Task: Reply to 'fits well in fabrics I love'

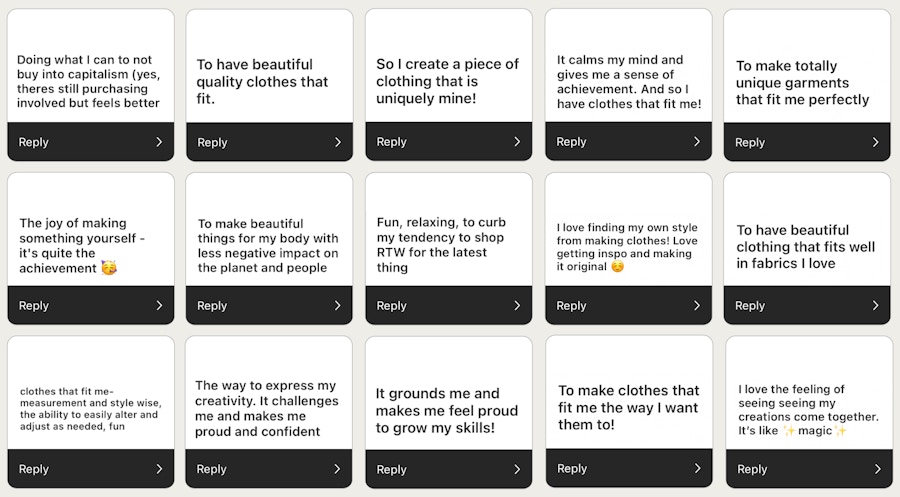Action: pyautogui.click(x=750, y=306)
